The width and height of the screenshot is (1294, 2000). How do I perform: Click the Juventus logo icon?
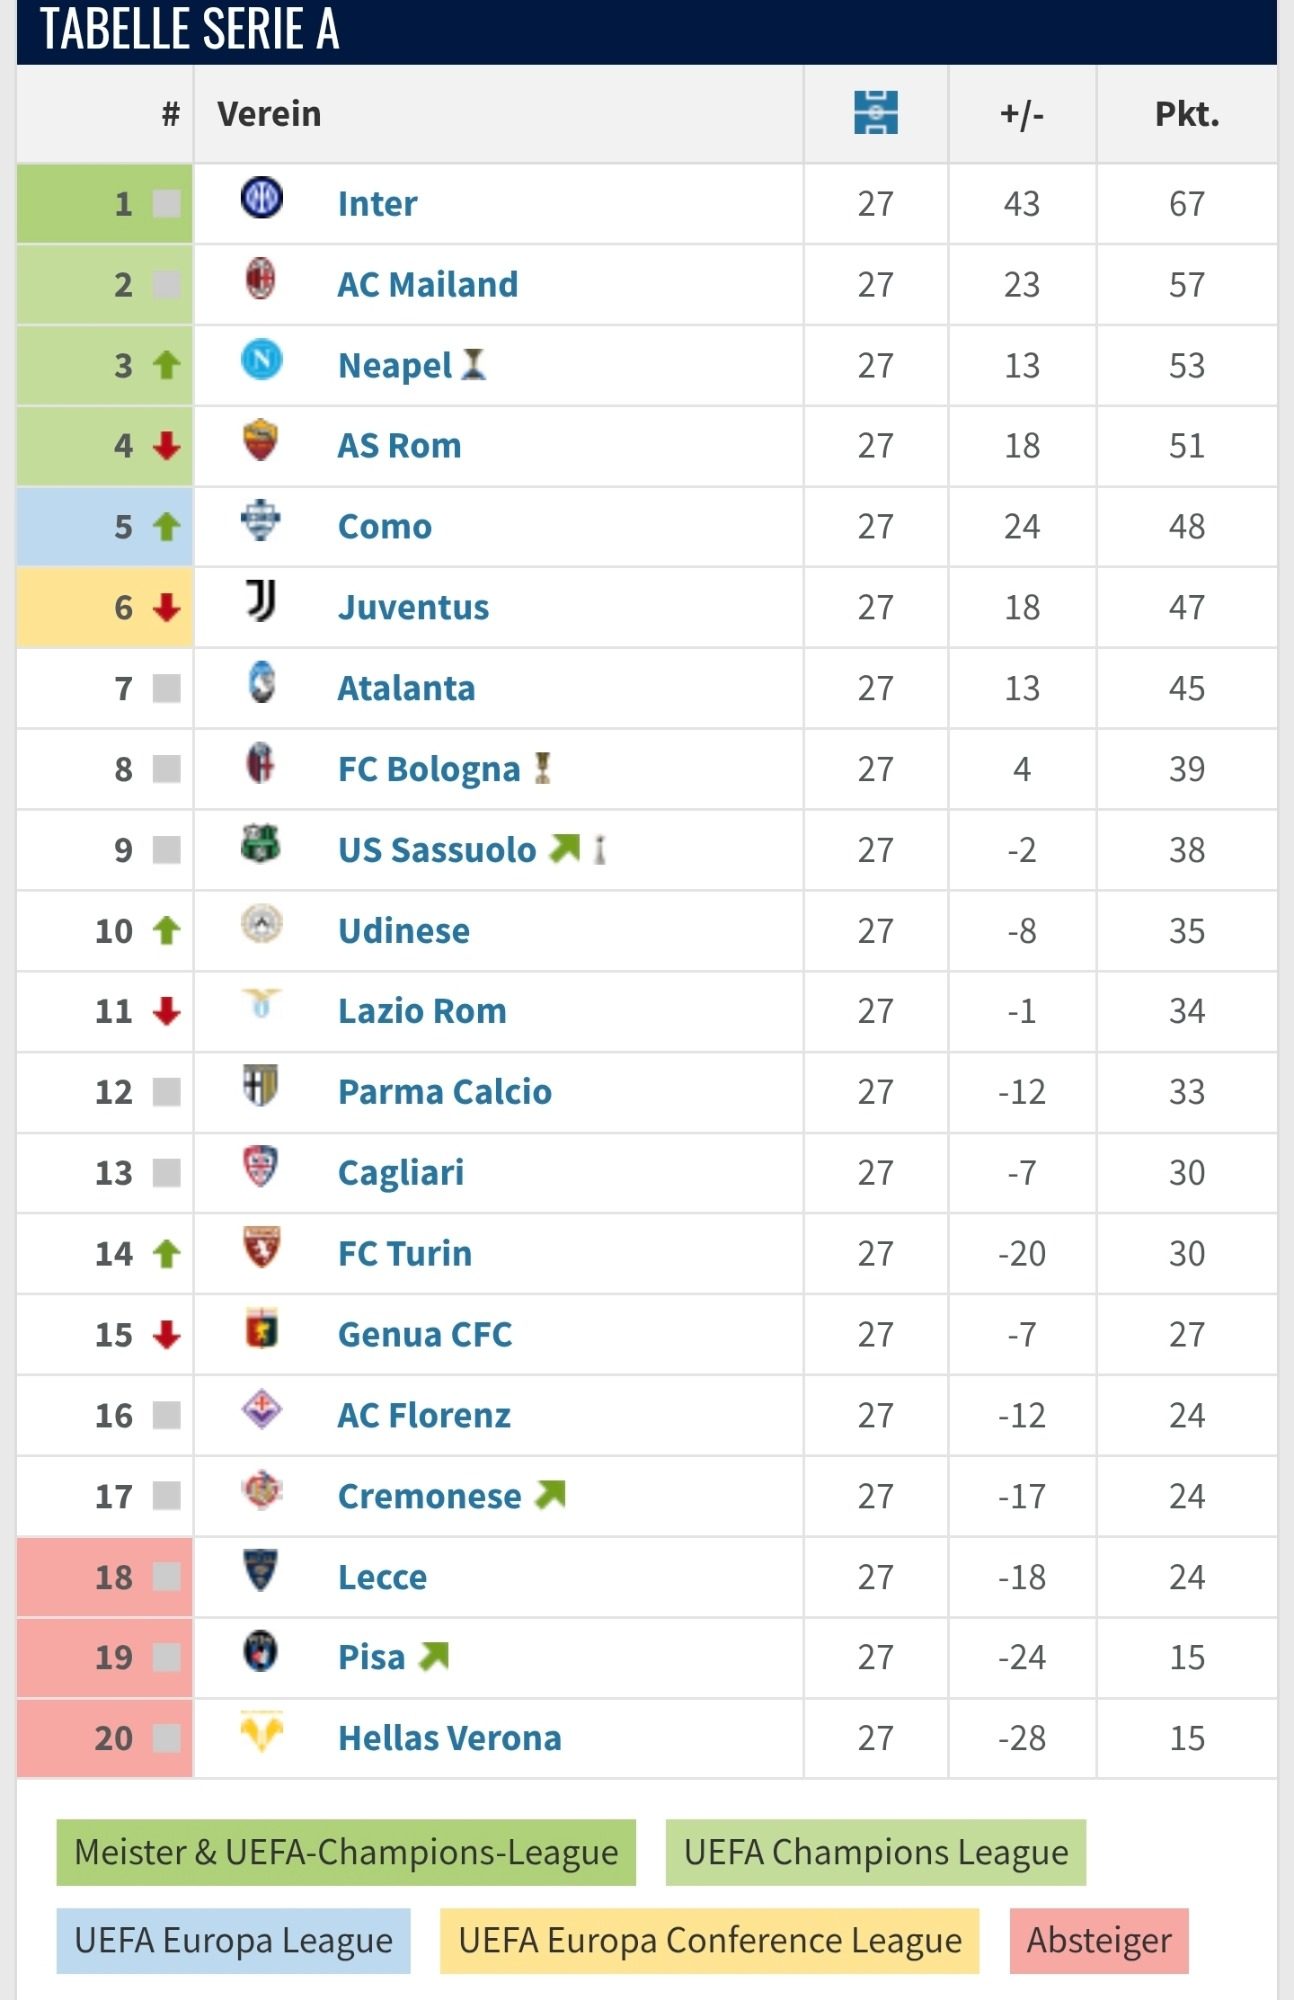[261, 601]
